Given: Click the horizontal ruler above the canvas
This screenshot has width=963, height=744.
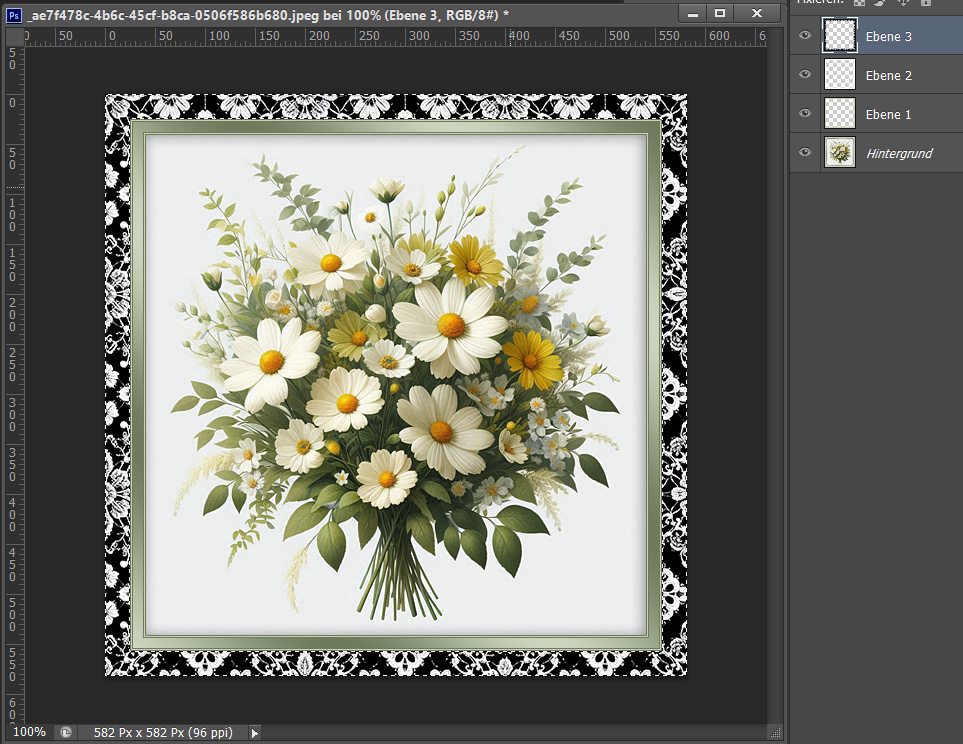Looking at the screenshot, I should coord(395,37).
